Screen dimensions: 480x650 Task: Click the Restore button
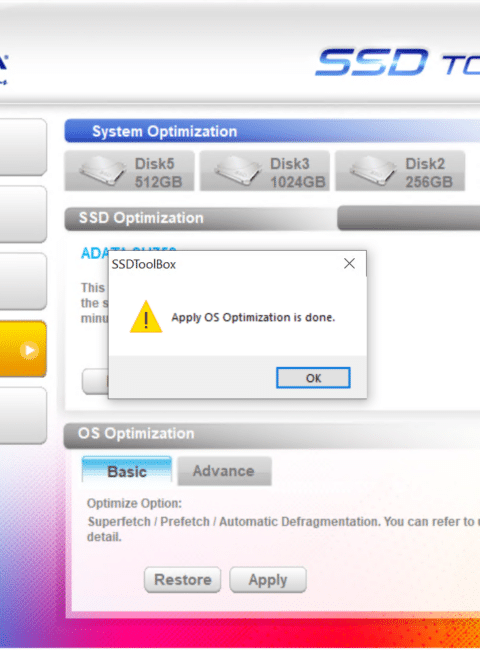point(182,580)
